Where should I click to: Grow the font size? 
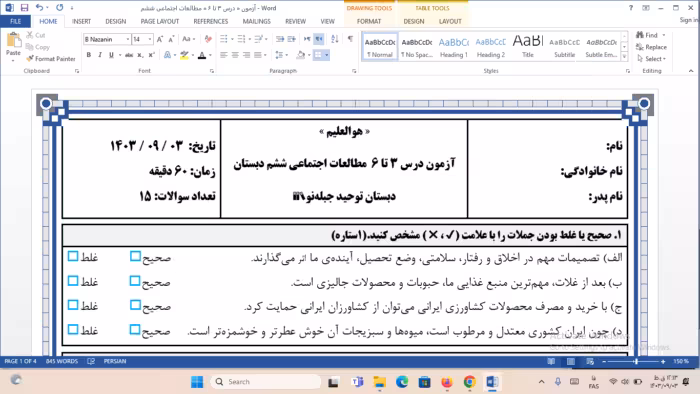tap(159, 39)
